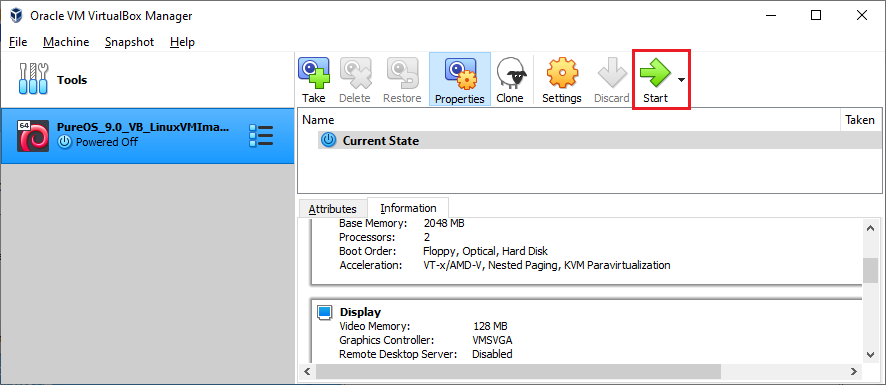Click the PureOS 64-bit OS icon

(33, 136)
